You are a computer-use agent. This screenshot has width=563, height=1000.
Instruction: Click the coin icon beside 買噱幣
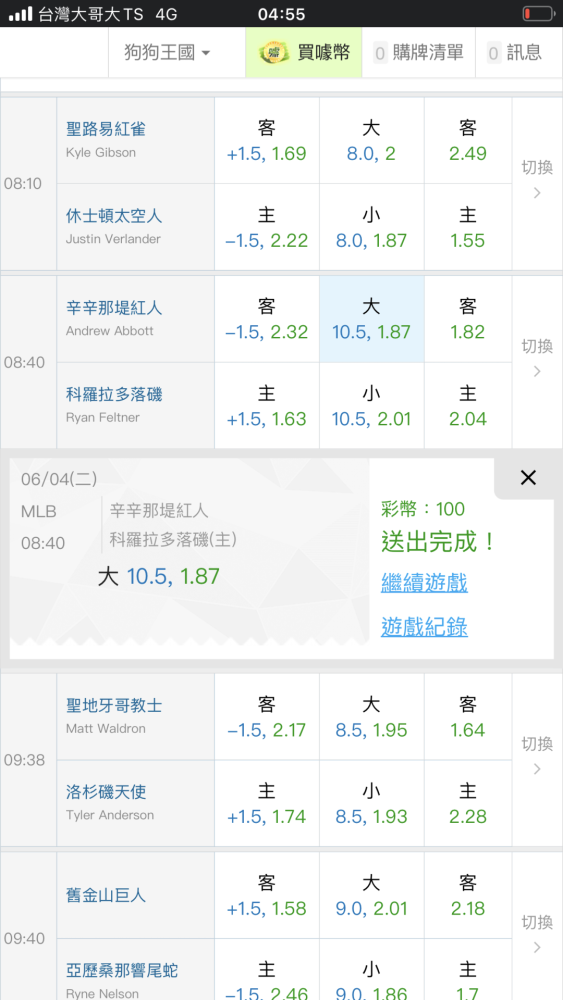point(274,52)
